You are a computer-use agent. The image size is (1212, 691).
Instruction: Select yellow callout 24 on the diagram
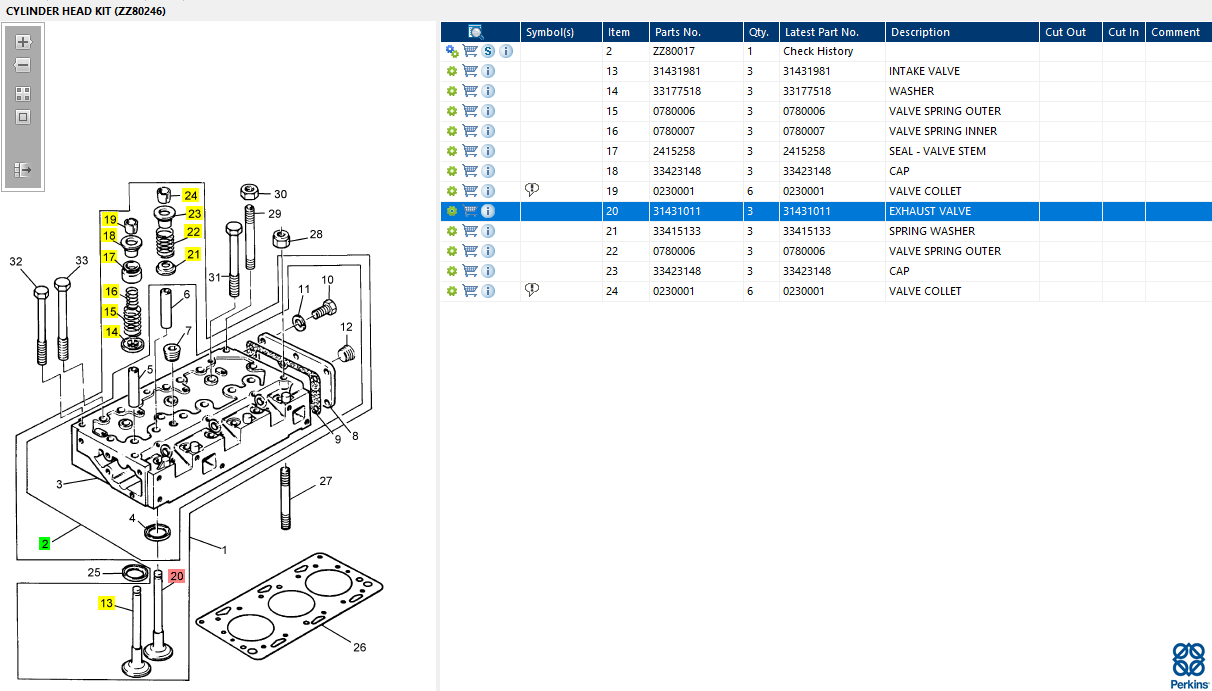(x=190, y=195)
